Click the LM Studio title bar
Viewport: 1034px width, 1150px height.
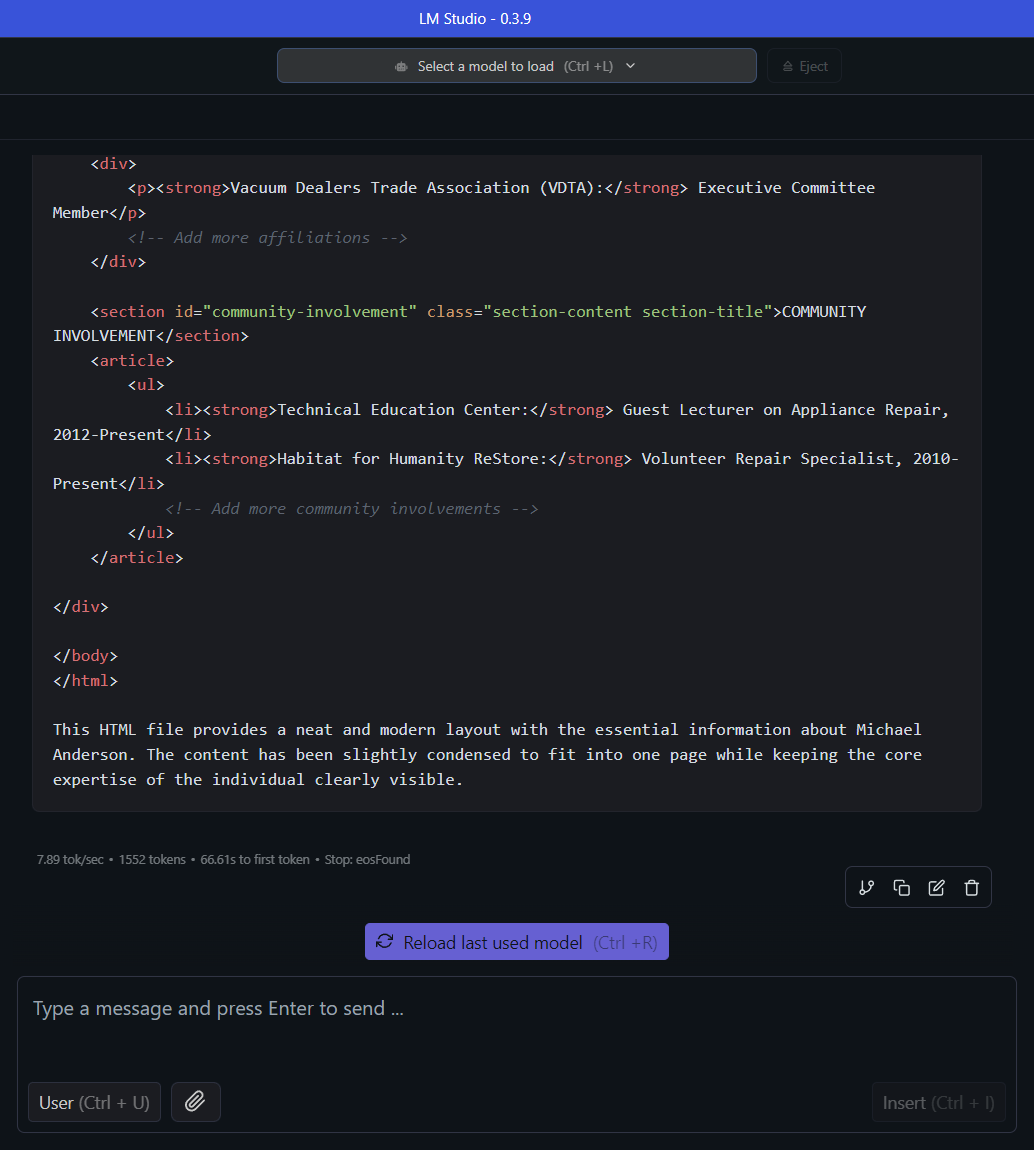516,18
